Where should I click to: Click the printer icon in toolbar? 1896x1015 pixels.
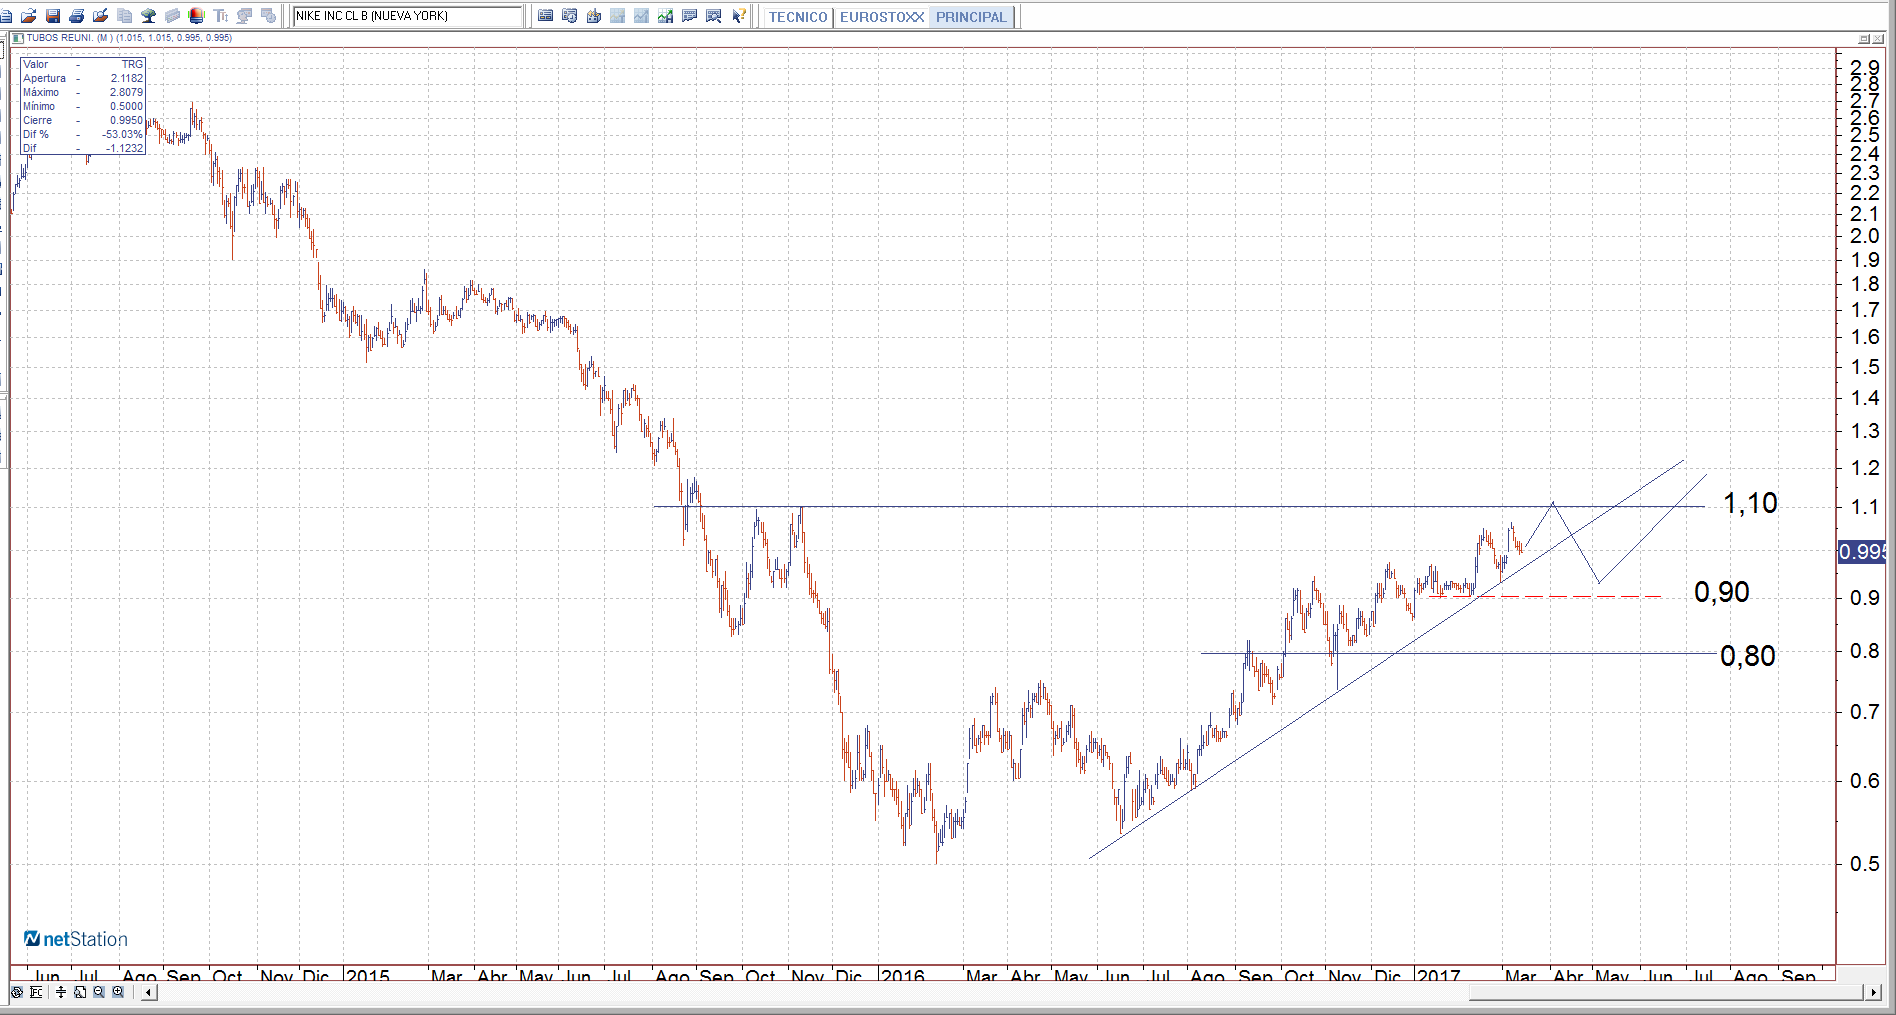coord(76,16)
